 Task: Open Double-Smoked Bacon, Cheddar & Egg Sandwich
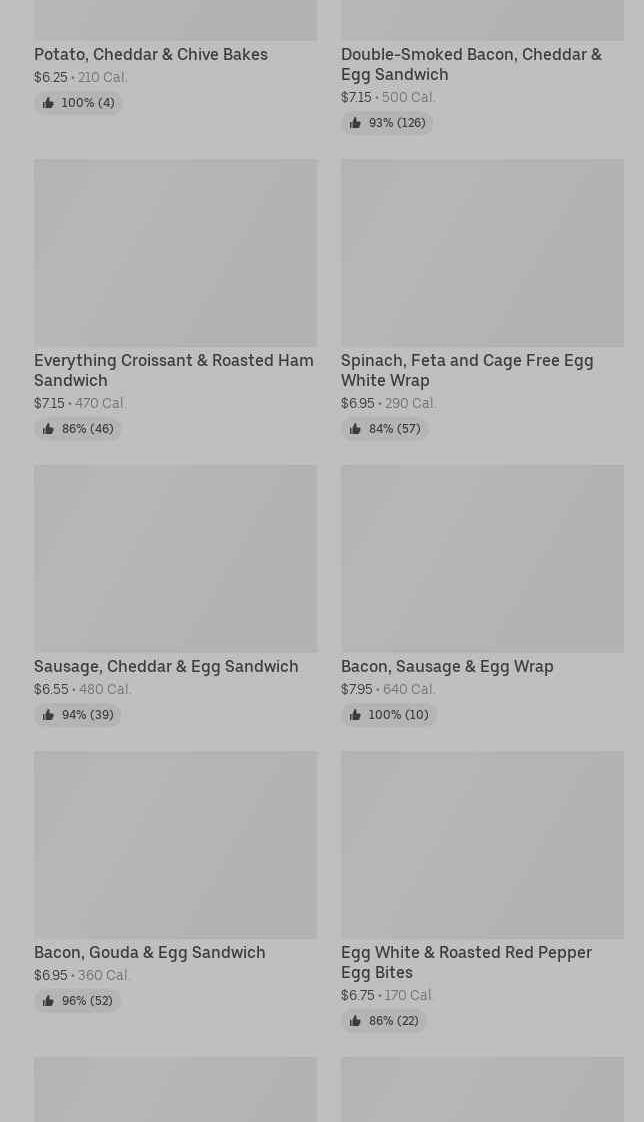pos(471,64)
